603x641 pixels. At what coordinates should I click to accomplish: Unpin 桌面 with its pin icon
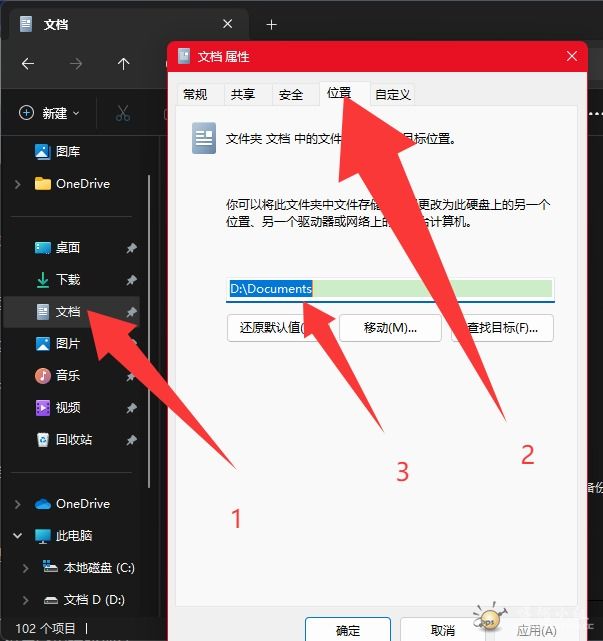(x=131, y=248)
